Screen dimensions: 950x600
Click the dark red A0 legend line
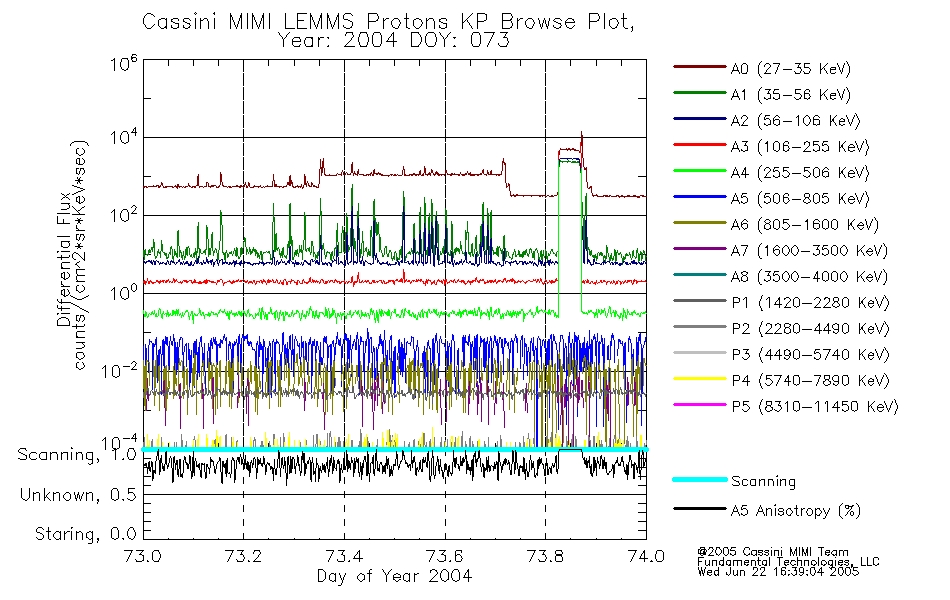(x=700, y=67)
